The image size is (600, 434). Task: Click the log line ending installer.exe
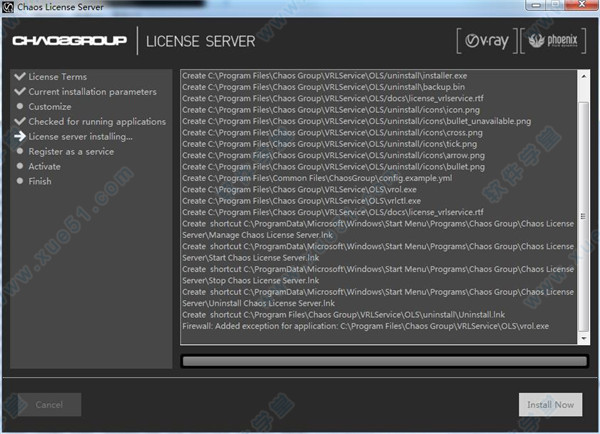point(324,76)
